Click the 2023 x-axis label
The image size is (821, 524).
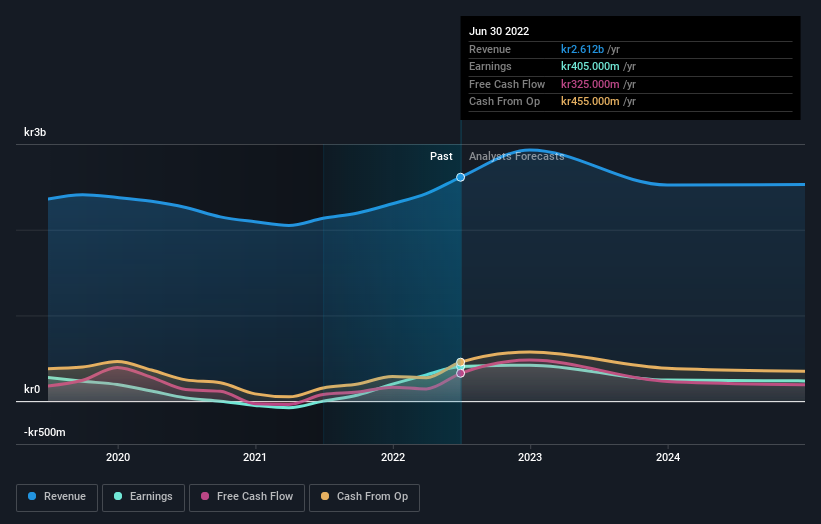(x=530, y=458)
